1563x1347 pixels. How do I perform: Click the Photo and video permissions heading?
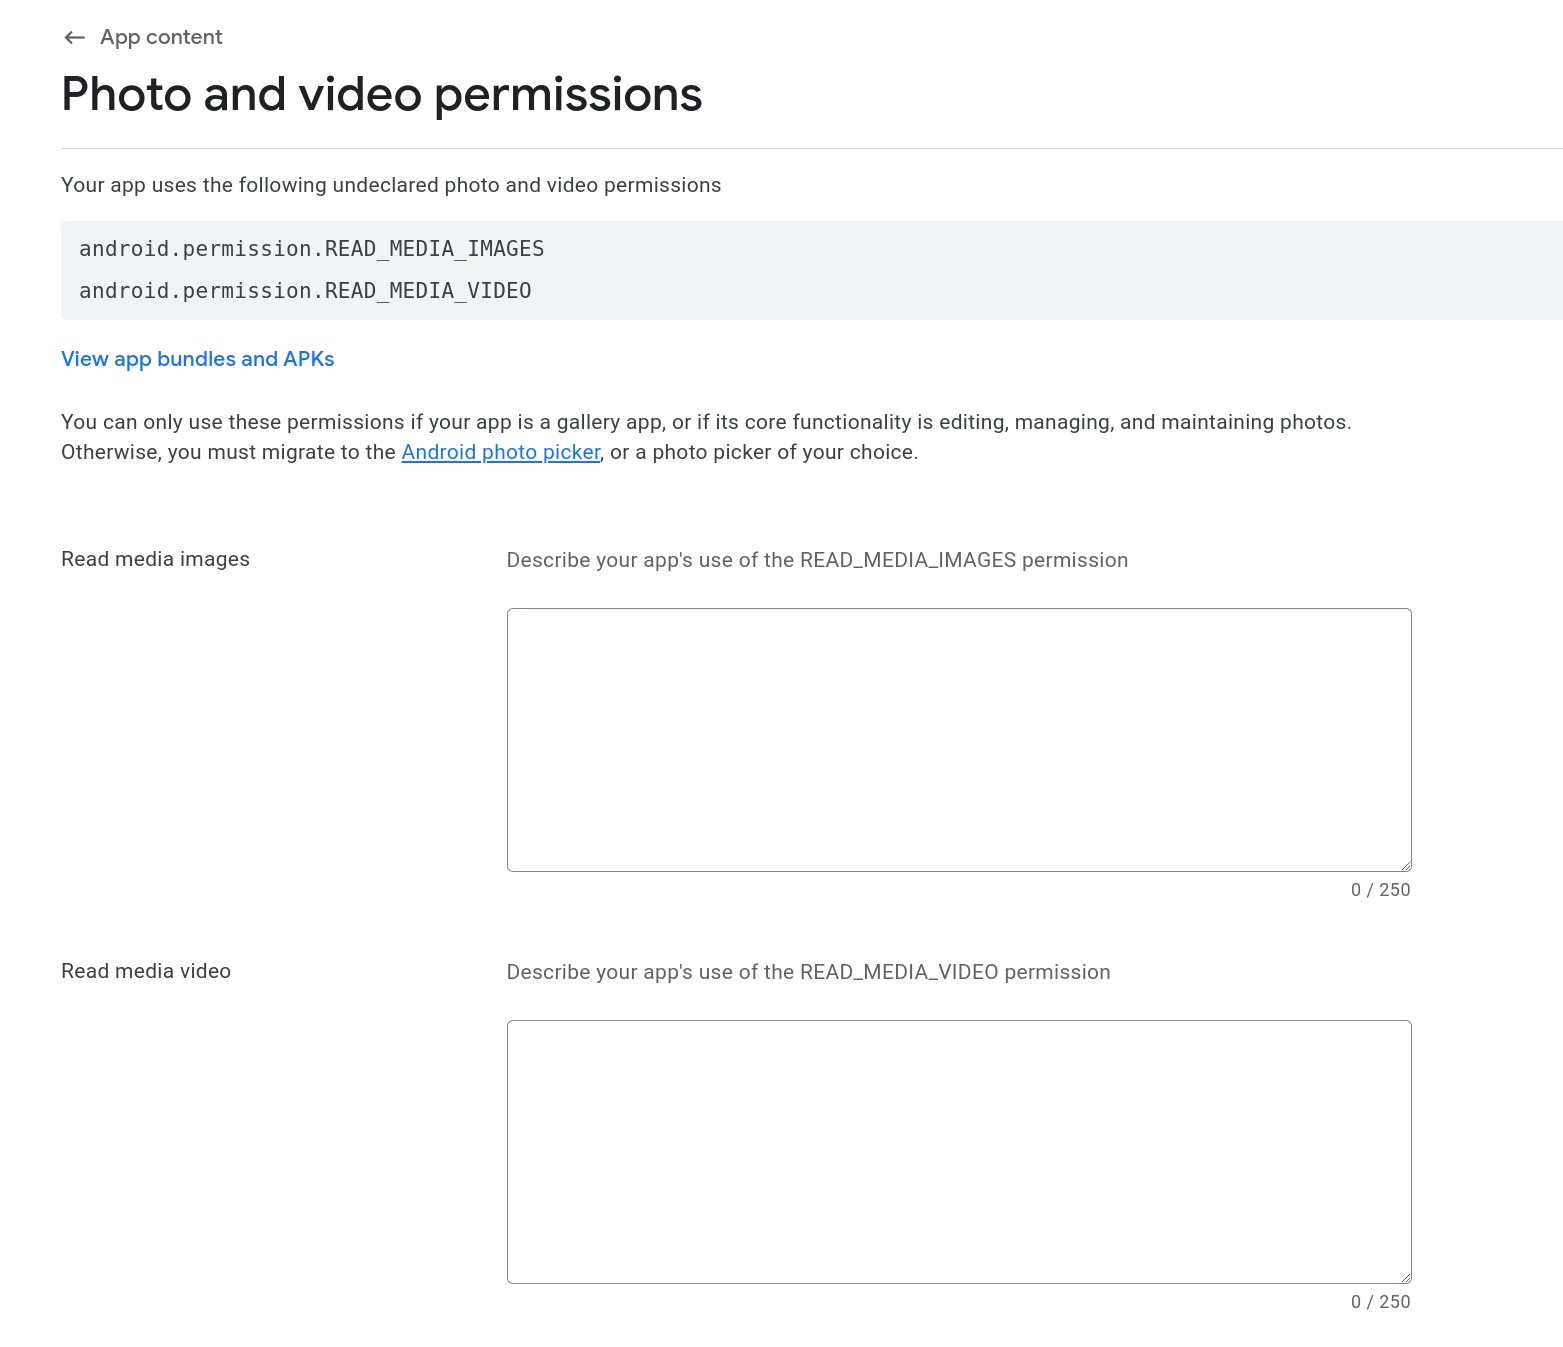click(381, 95)
